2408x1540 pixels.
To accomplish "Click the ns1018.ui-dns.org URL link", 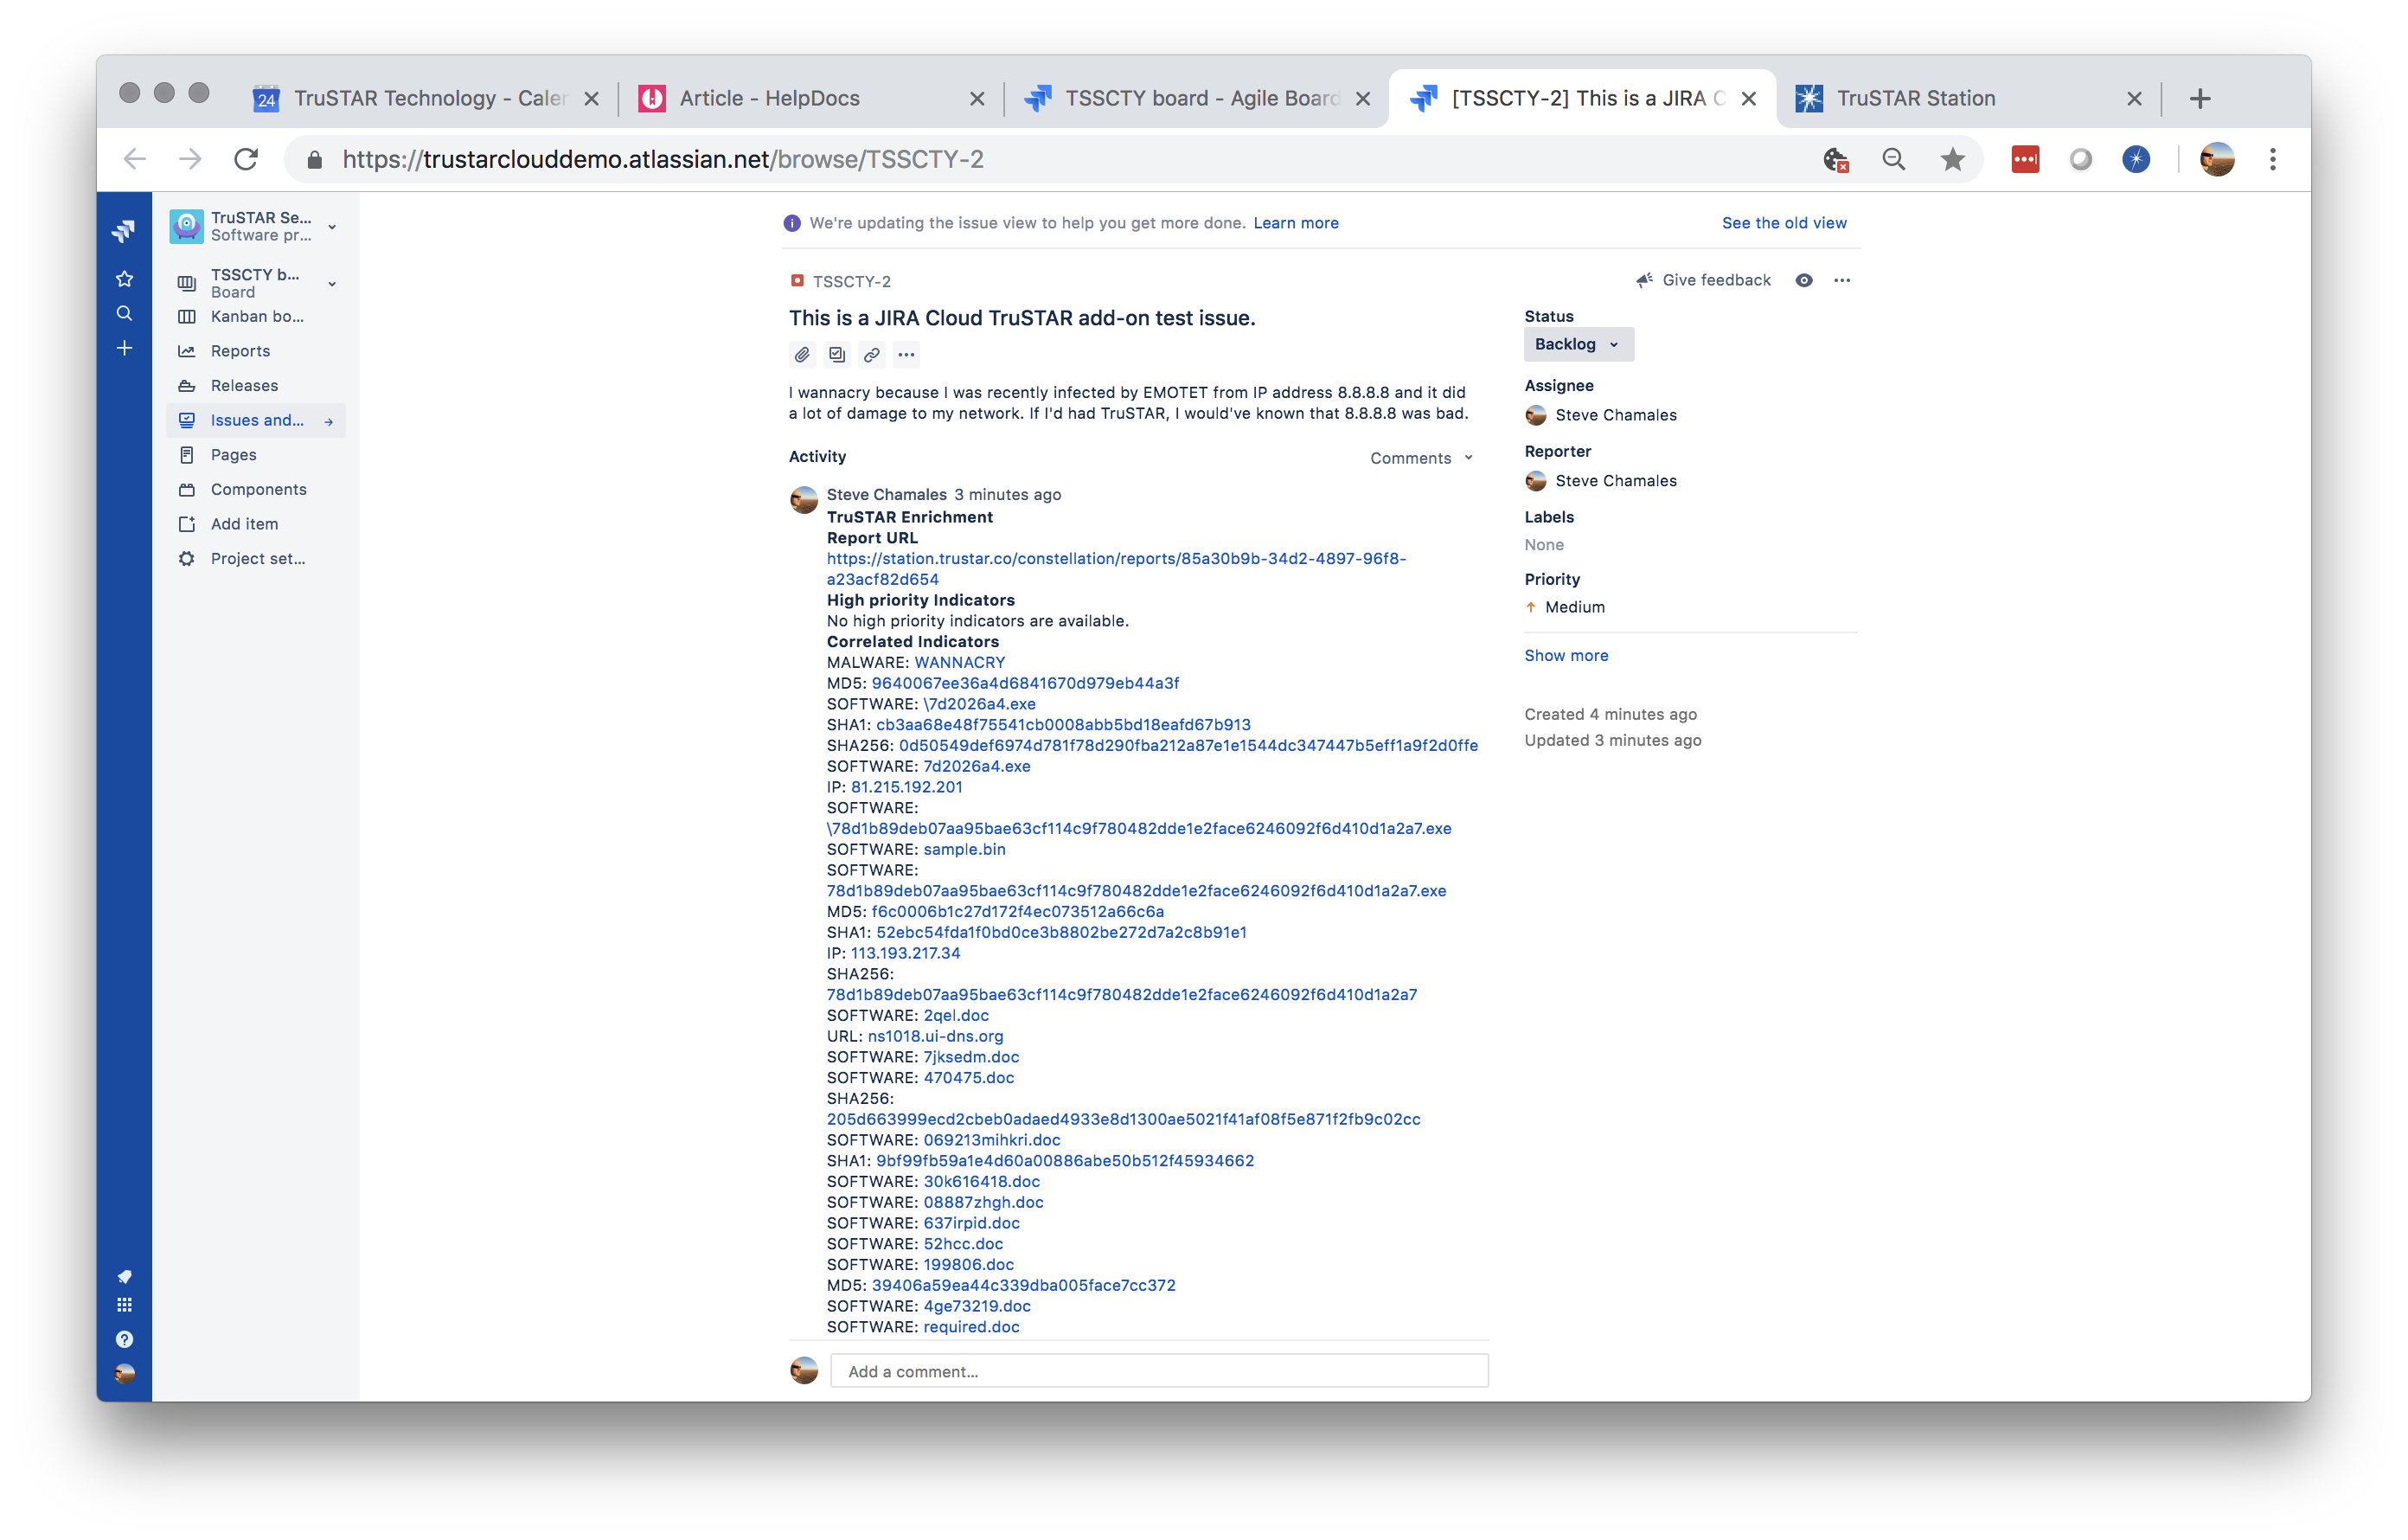I will tap(935, 1036).
